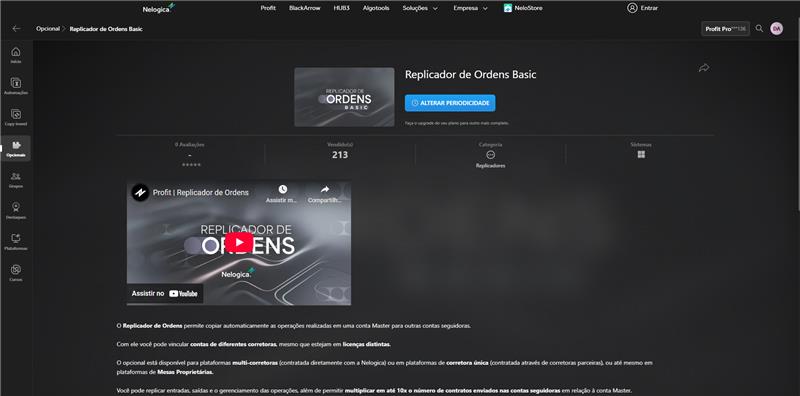
Task: Go back using the left arrow
Action: pos(16,29)
